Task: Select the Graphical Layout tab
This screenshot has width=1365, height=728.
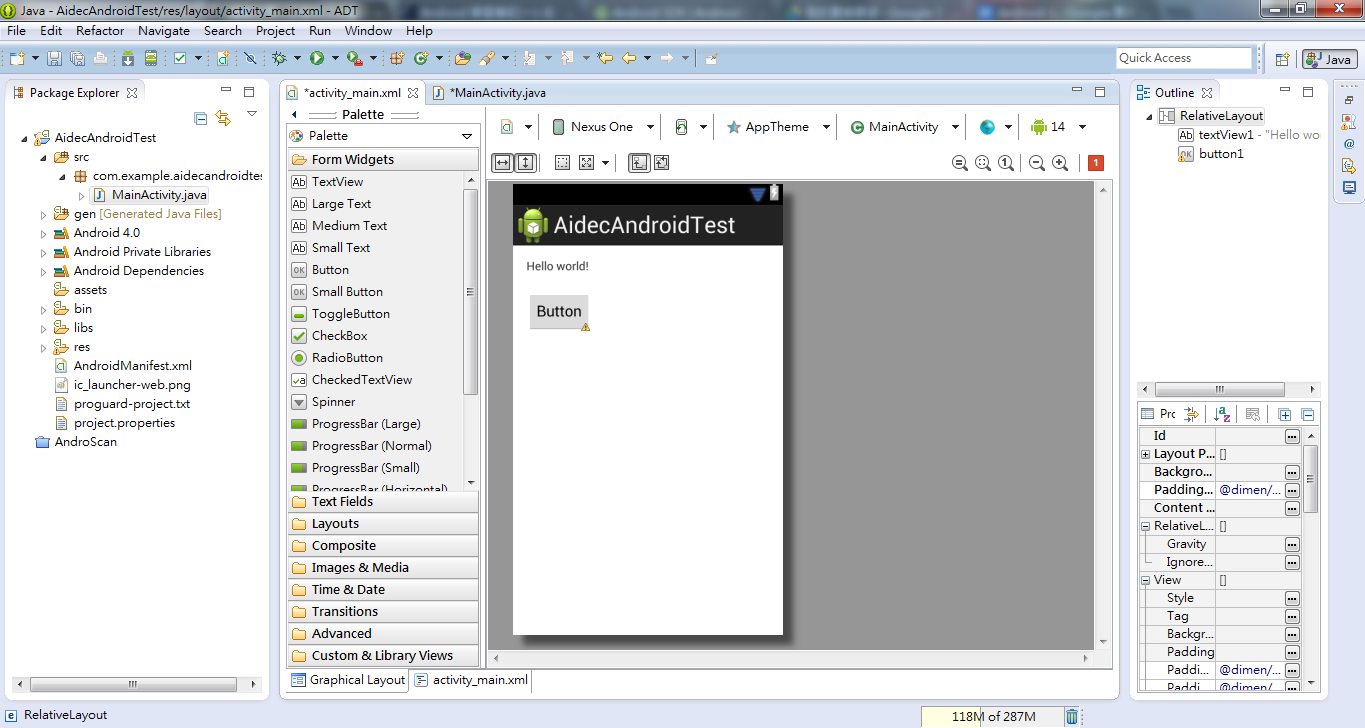Action: [348, 680]
